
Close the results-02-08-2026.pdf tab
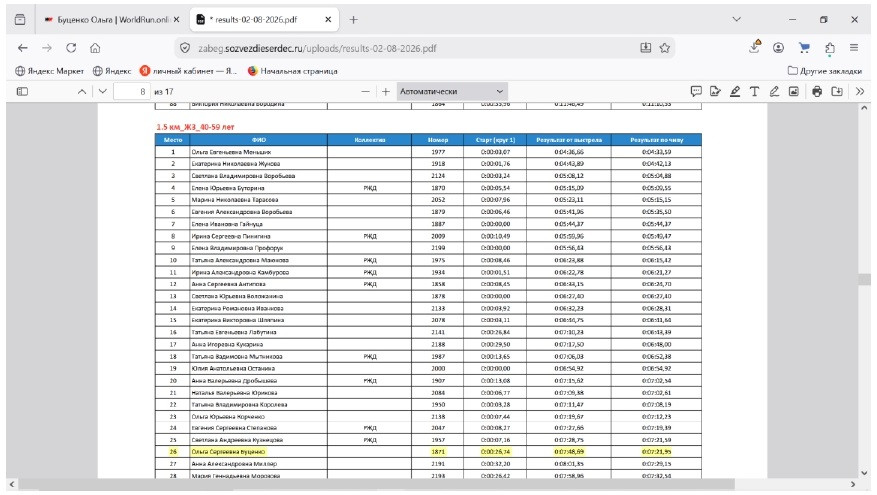tap(328, 20)
